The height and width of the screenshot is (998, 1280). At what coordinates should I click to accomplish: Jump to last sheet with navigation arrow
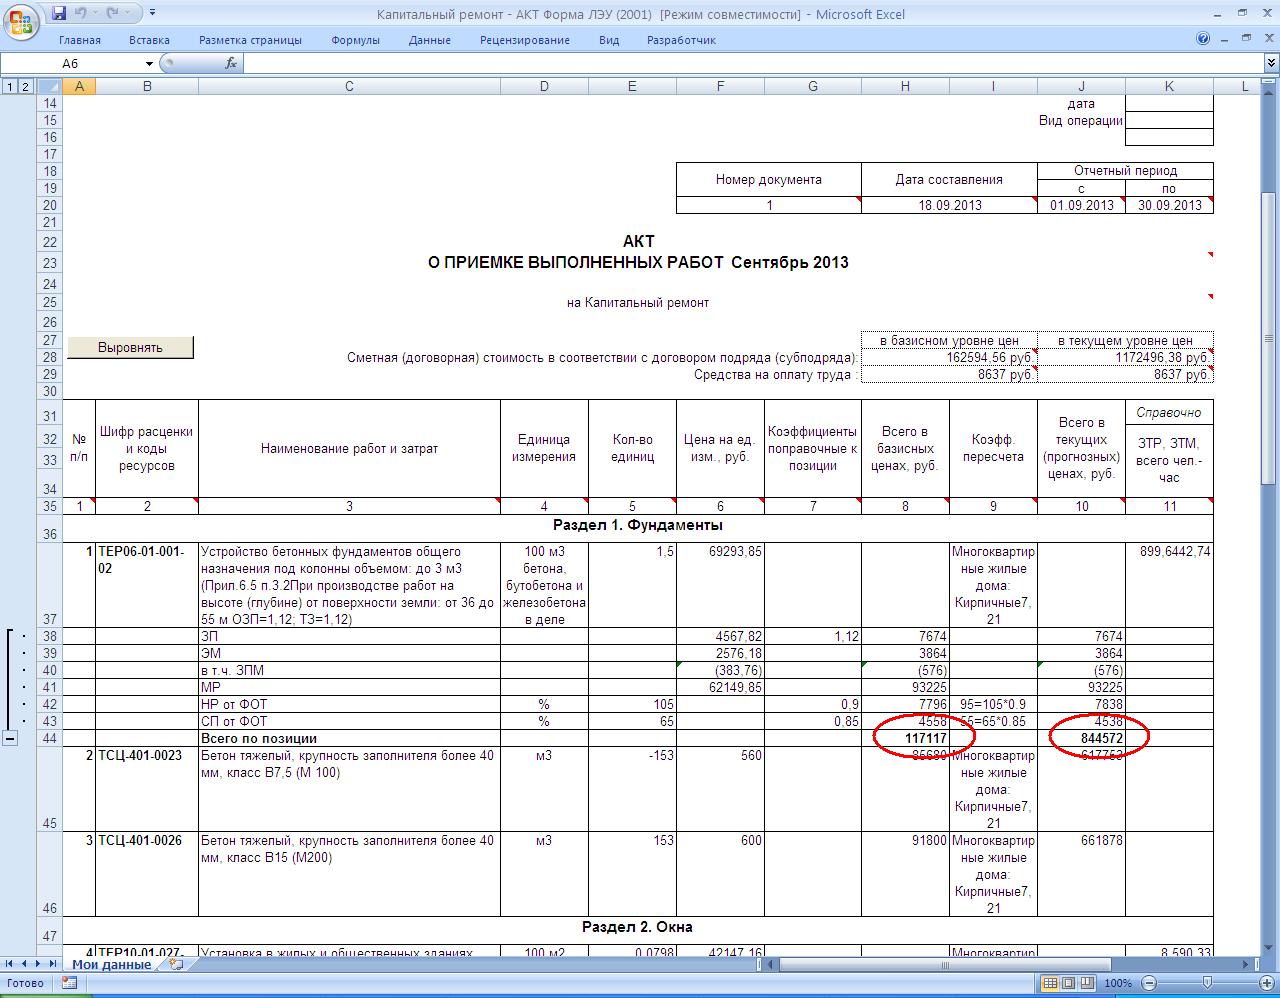tap(53, 965)
